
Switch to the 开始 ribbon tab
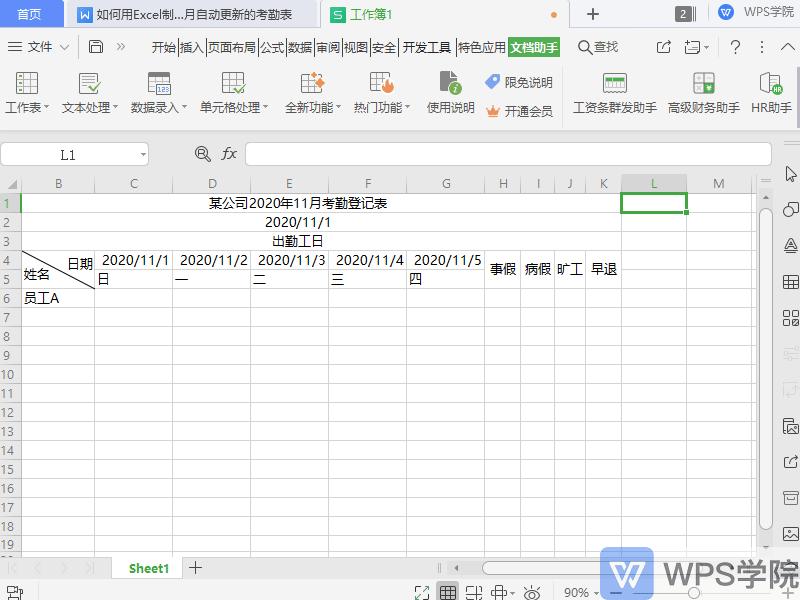[x=165, y=46]
